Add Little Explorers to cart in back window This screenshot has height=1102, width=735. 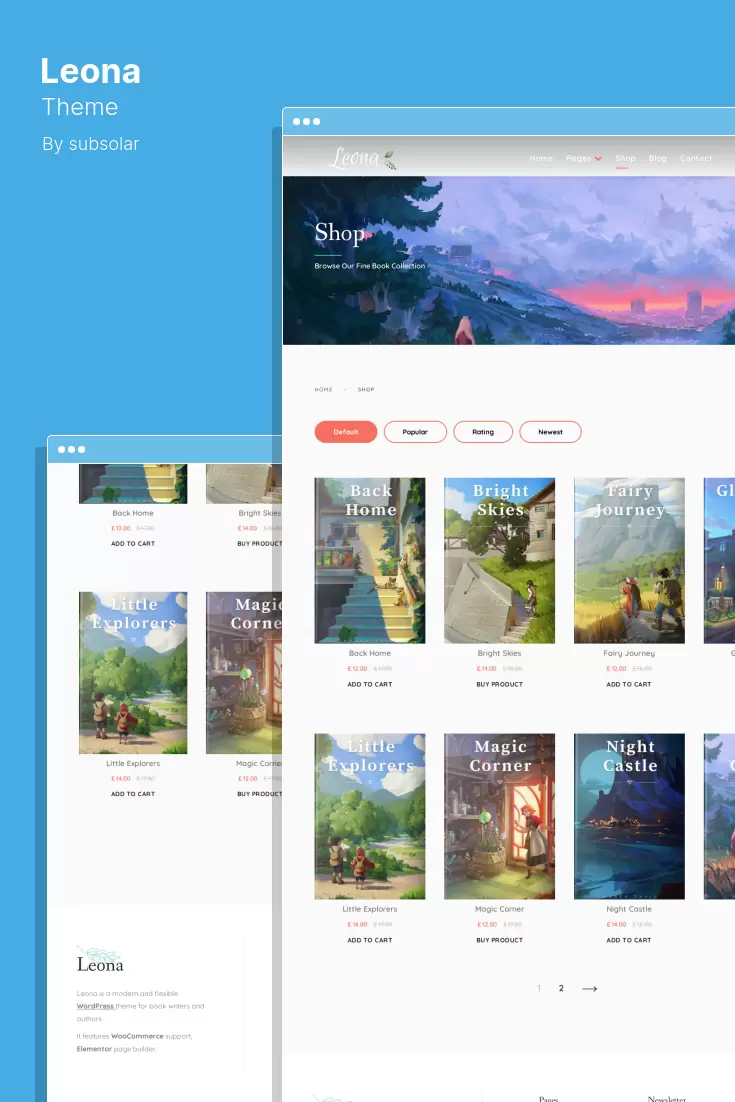click(x=133, y=793)
